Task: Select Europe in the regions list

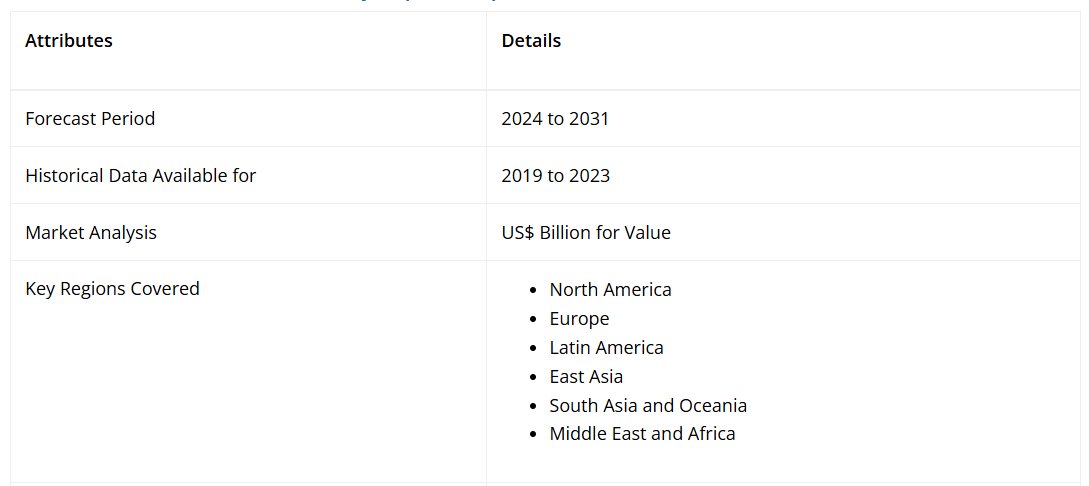Action: click(x=579, y=319)
